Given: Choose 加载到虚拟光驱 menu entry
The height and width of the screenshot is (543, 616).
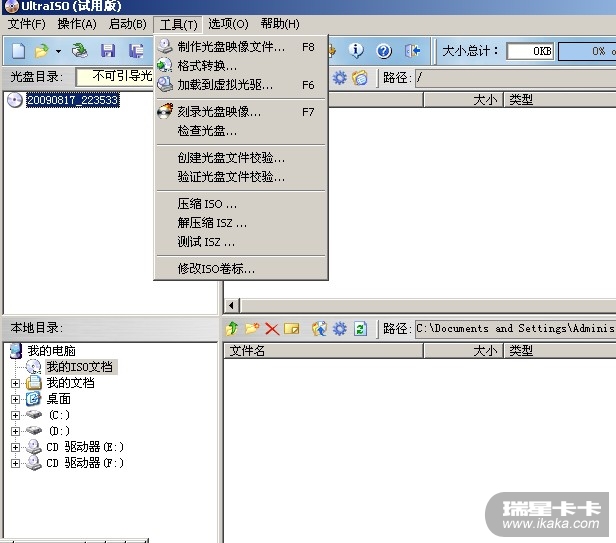Looking at the screenshot, I should coord(241,85).
